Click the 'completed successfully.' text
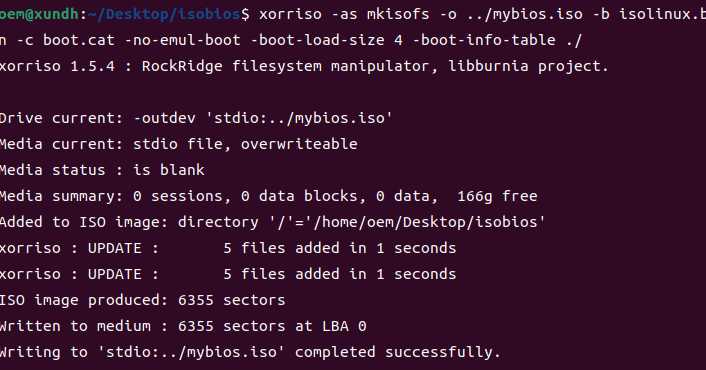 coord(398,352)
